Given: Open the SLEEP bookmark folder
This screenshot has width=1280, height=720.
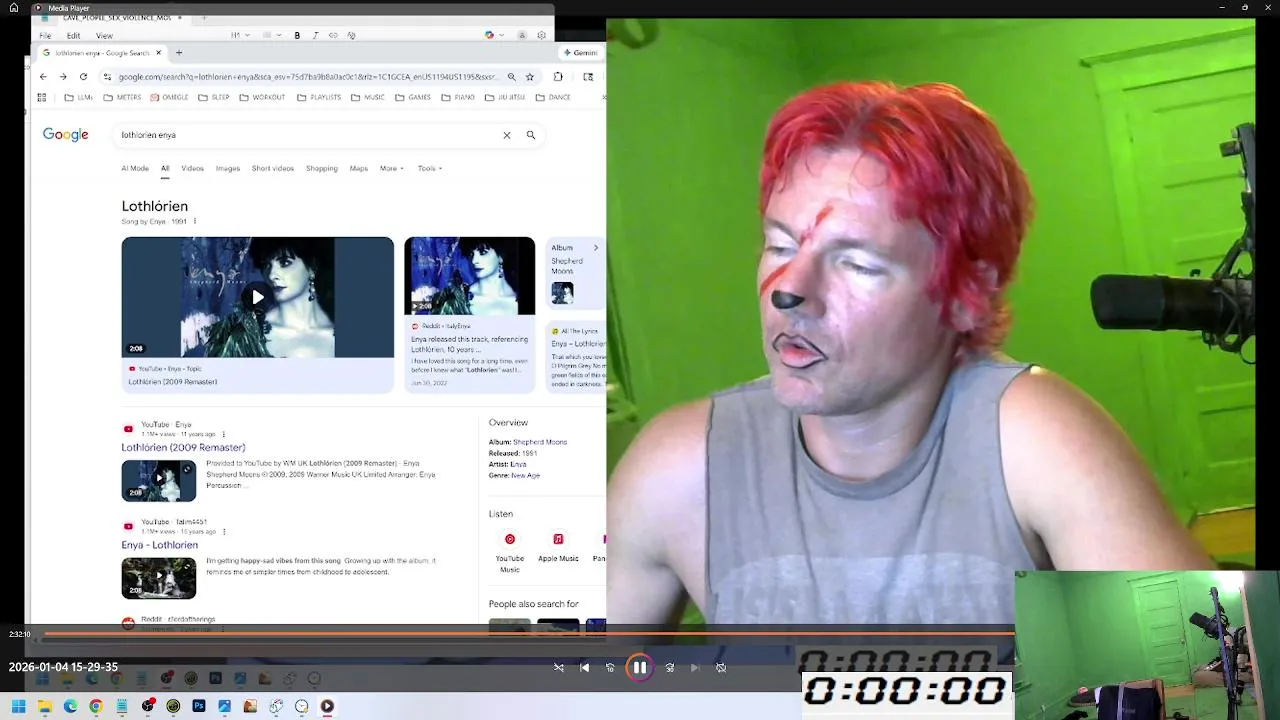Looking at the screenshot, I should click(214, 97).
